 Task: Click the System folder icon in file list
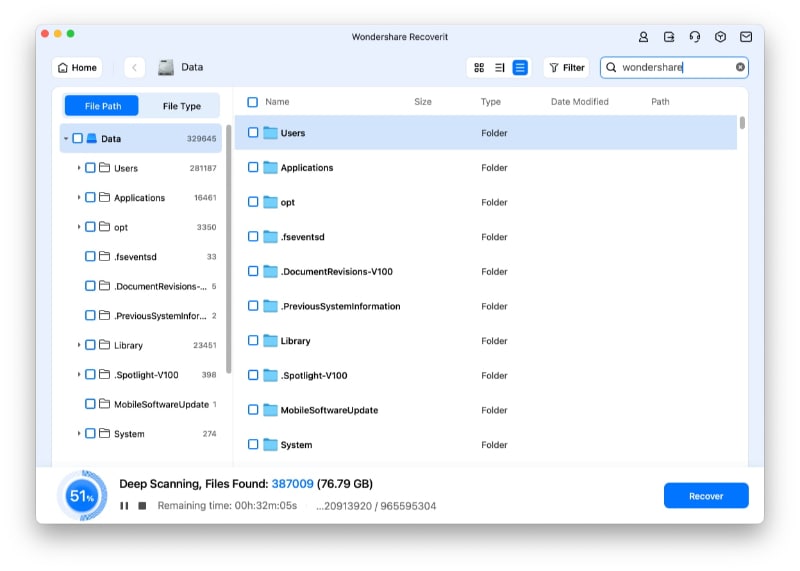270,444
